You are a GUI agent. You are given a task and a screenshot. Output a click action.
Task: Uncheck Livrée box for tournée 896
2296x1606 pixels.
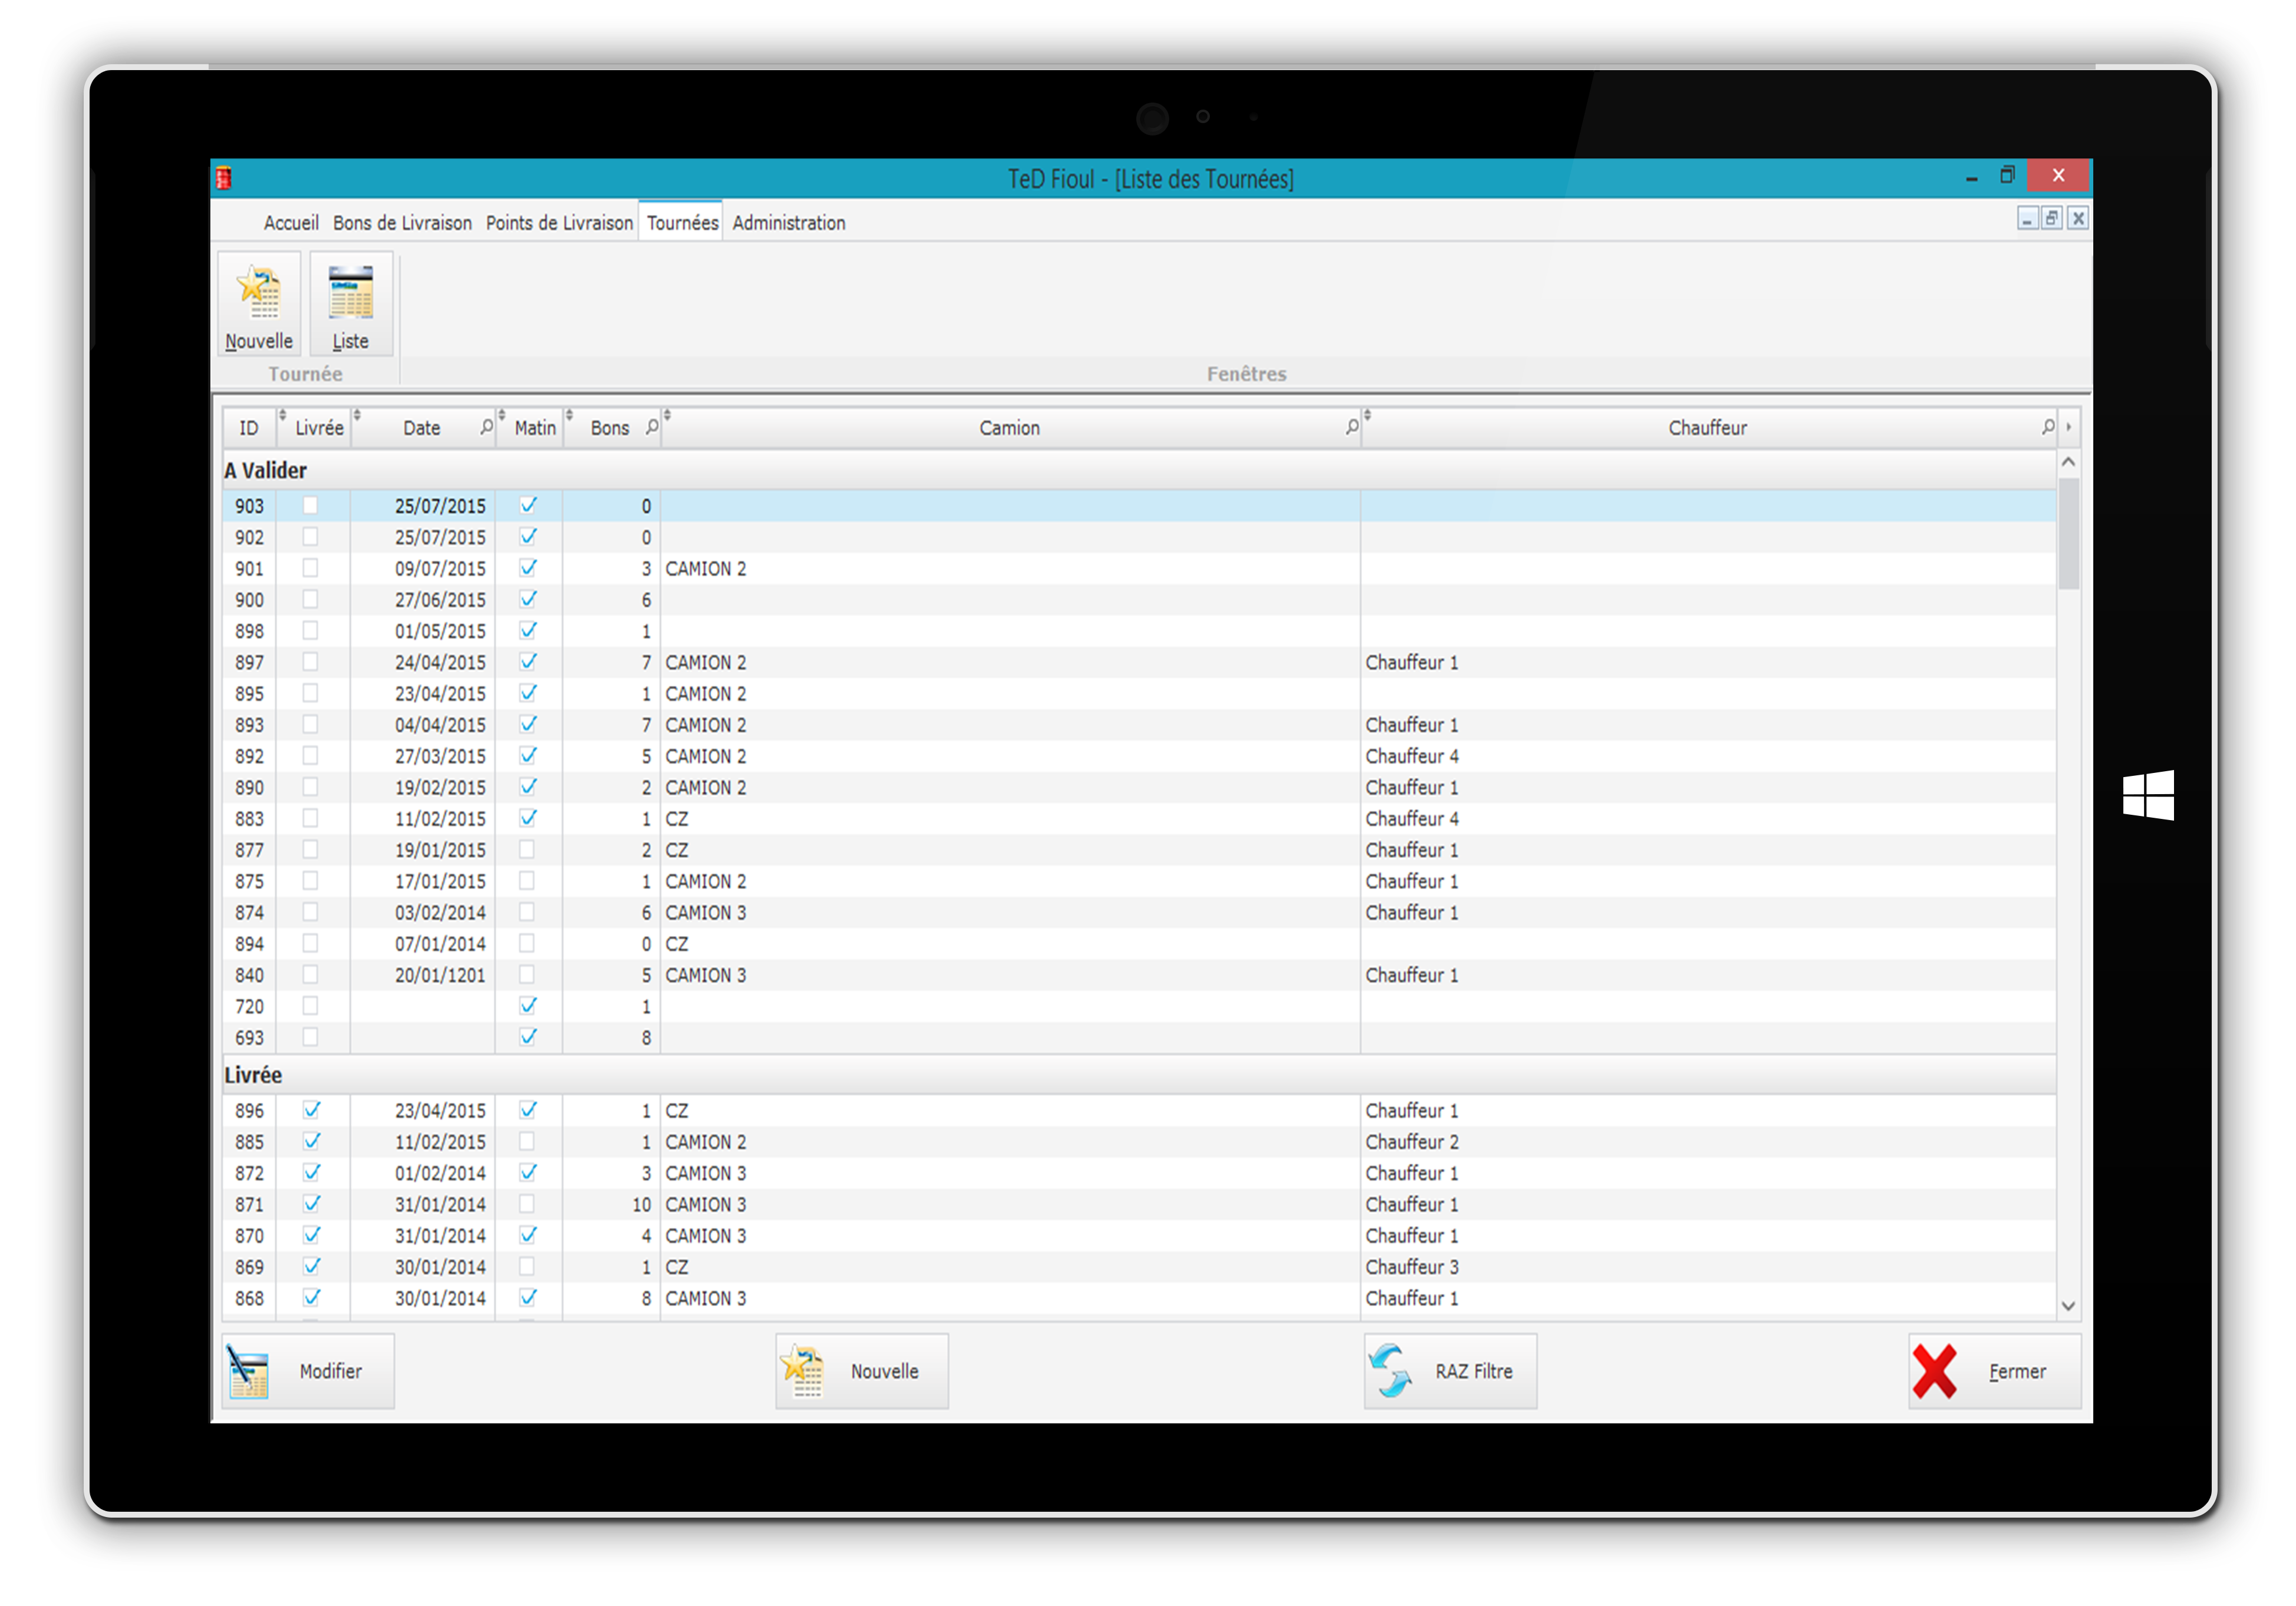click(x=311, y=1110)
